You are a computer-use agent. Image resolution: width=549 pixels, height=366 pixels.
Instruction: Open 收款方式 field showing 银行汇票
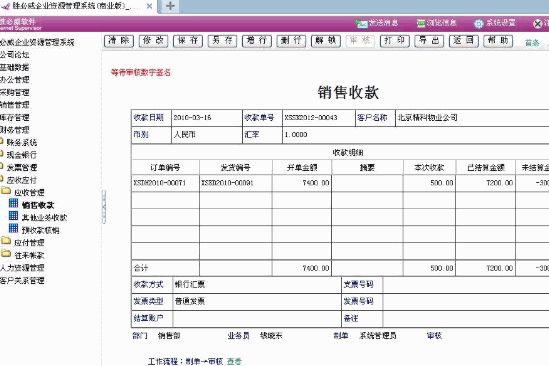(x=257, y=284)
